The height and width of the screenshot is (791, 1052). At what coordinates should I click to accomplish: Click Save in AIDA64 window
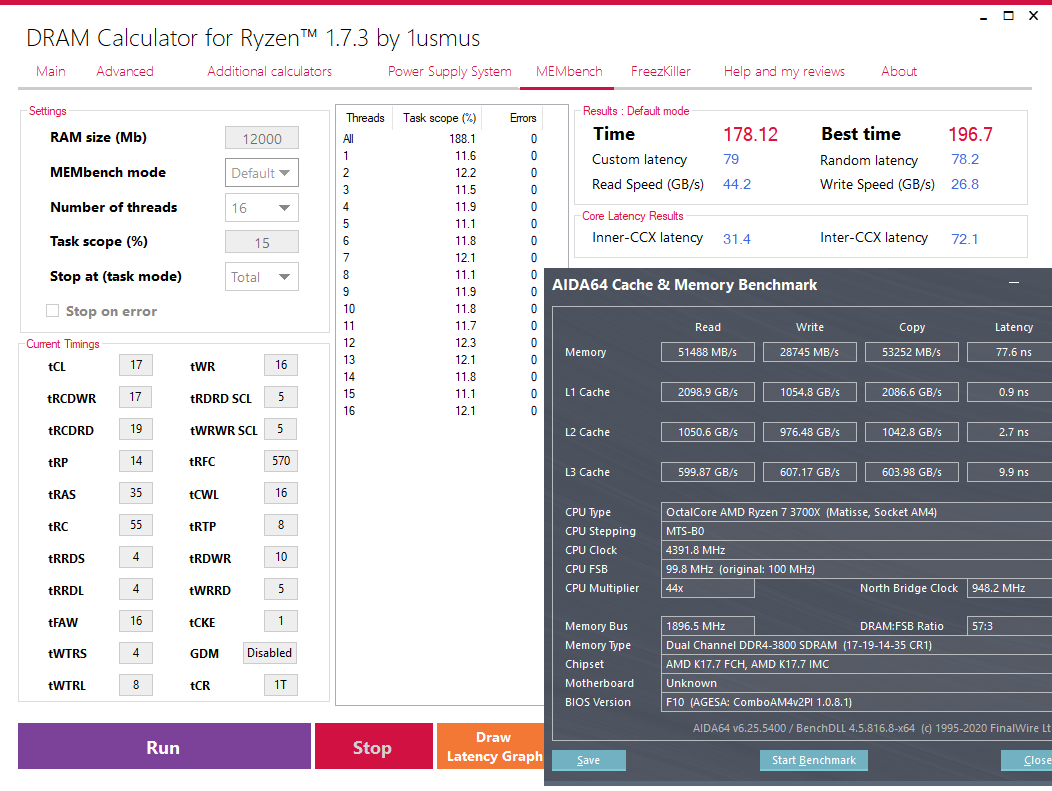[588, 760]
